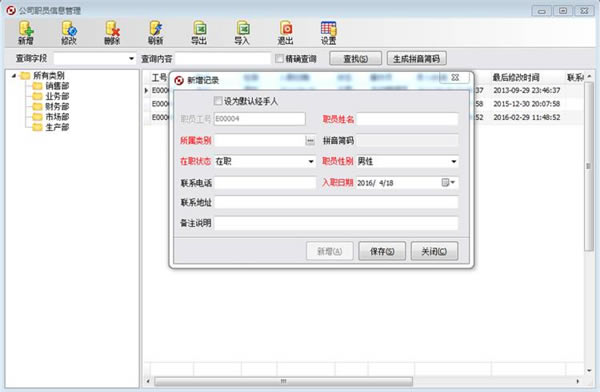The image size is (600, 392).
Task: Click the vertical scrollbar down arrow
Action: [x=589, y=371]
